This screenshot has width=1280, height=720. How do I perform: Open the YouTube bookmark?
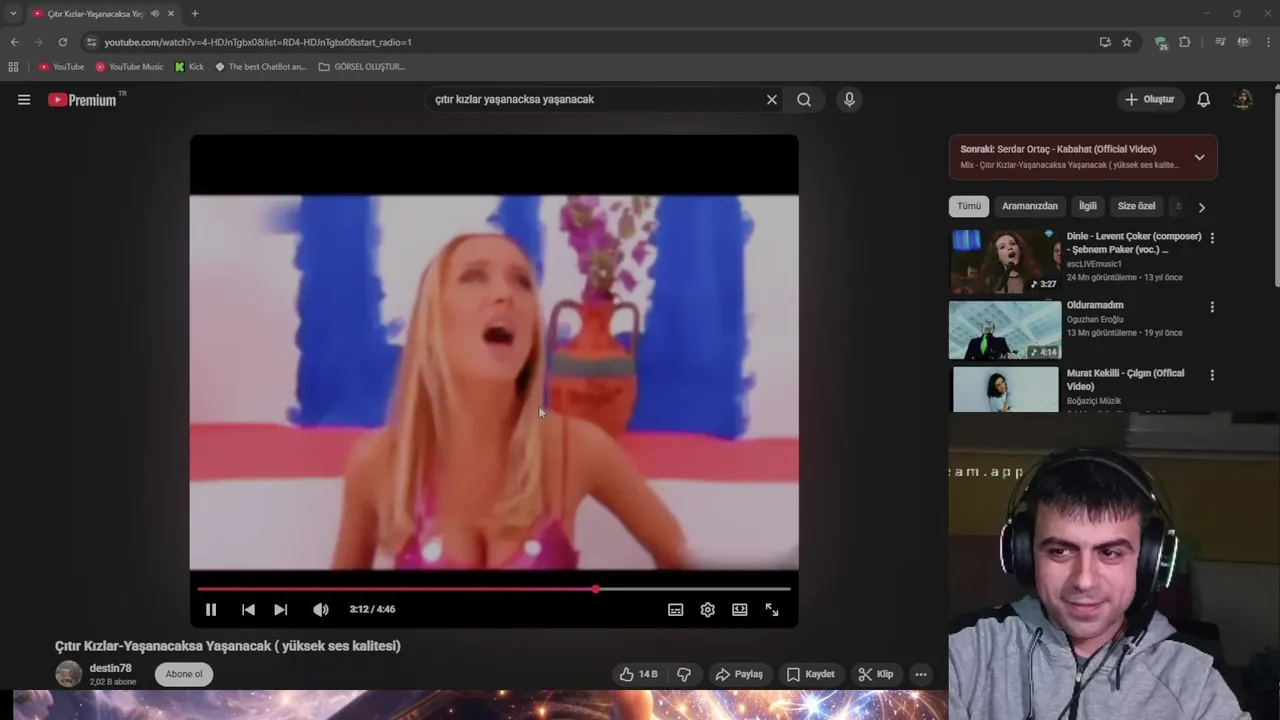(62, 67)
